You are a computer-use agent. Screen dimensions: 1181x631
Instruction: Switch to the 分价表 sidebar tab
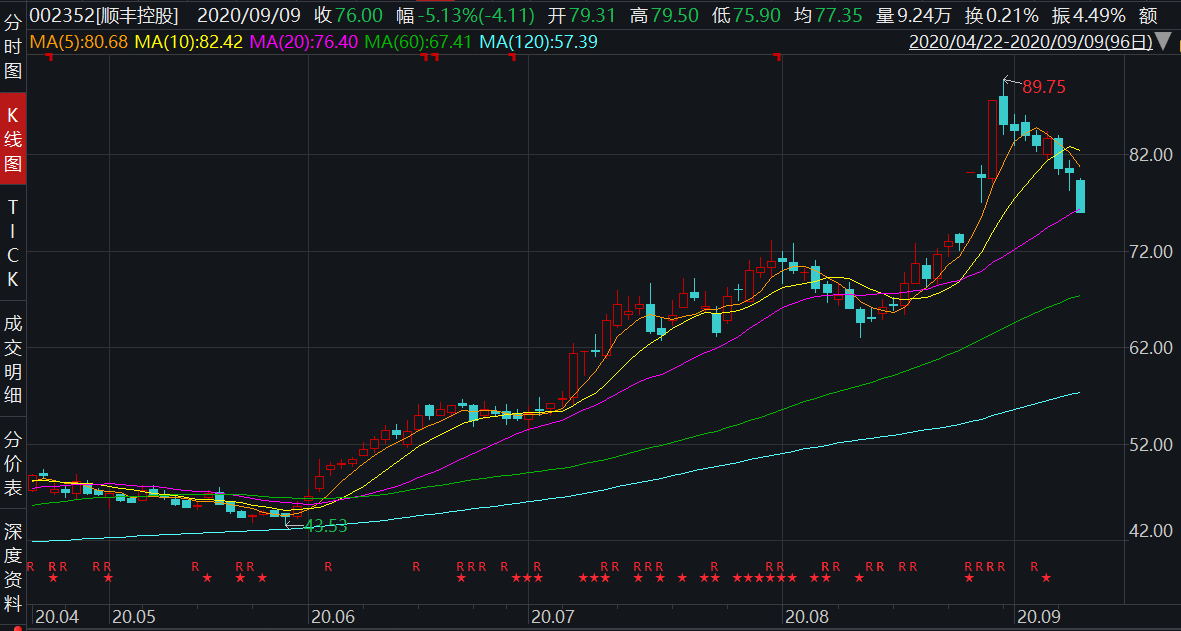click(x=13, y=463)
